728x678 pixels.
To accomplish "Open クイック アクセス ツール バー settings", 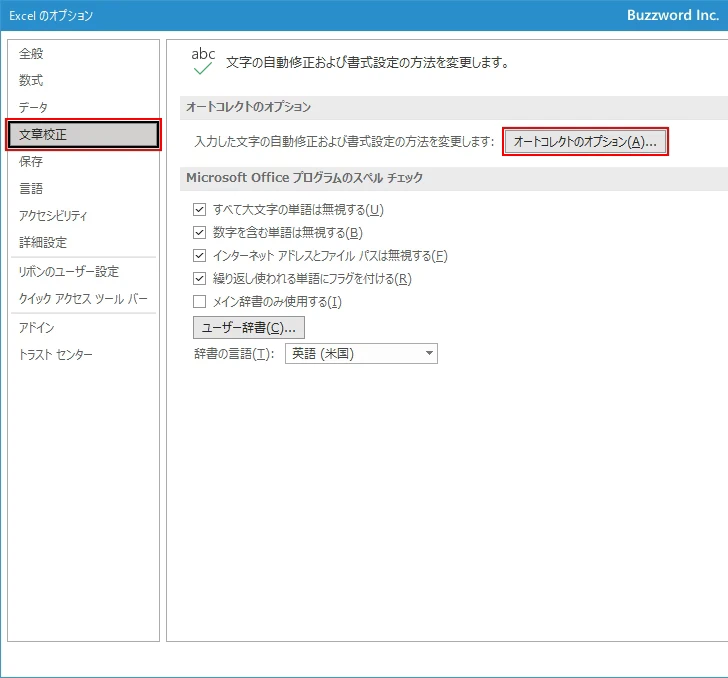I will click(83, 298).
